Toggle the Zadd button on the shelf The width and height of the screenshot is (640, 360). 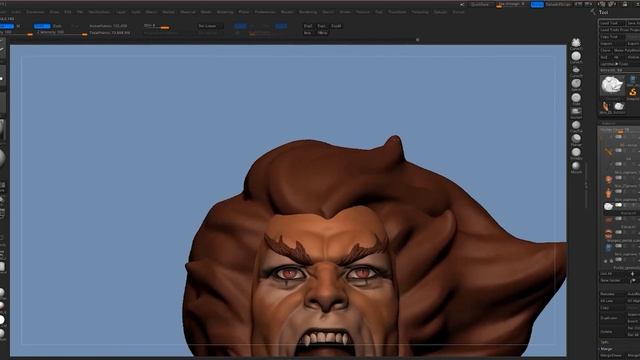click(42, 26)
